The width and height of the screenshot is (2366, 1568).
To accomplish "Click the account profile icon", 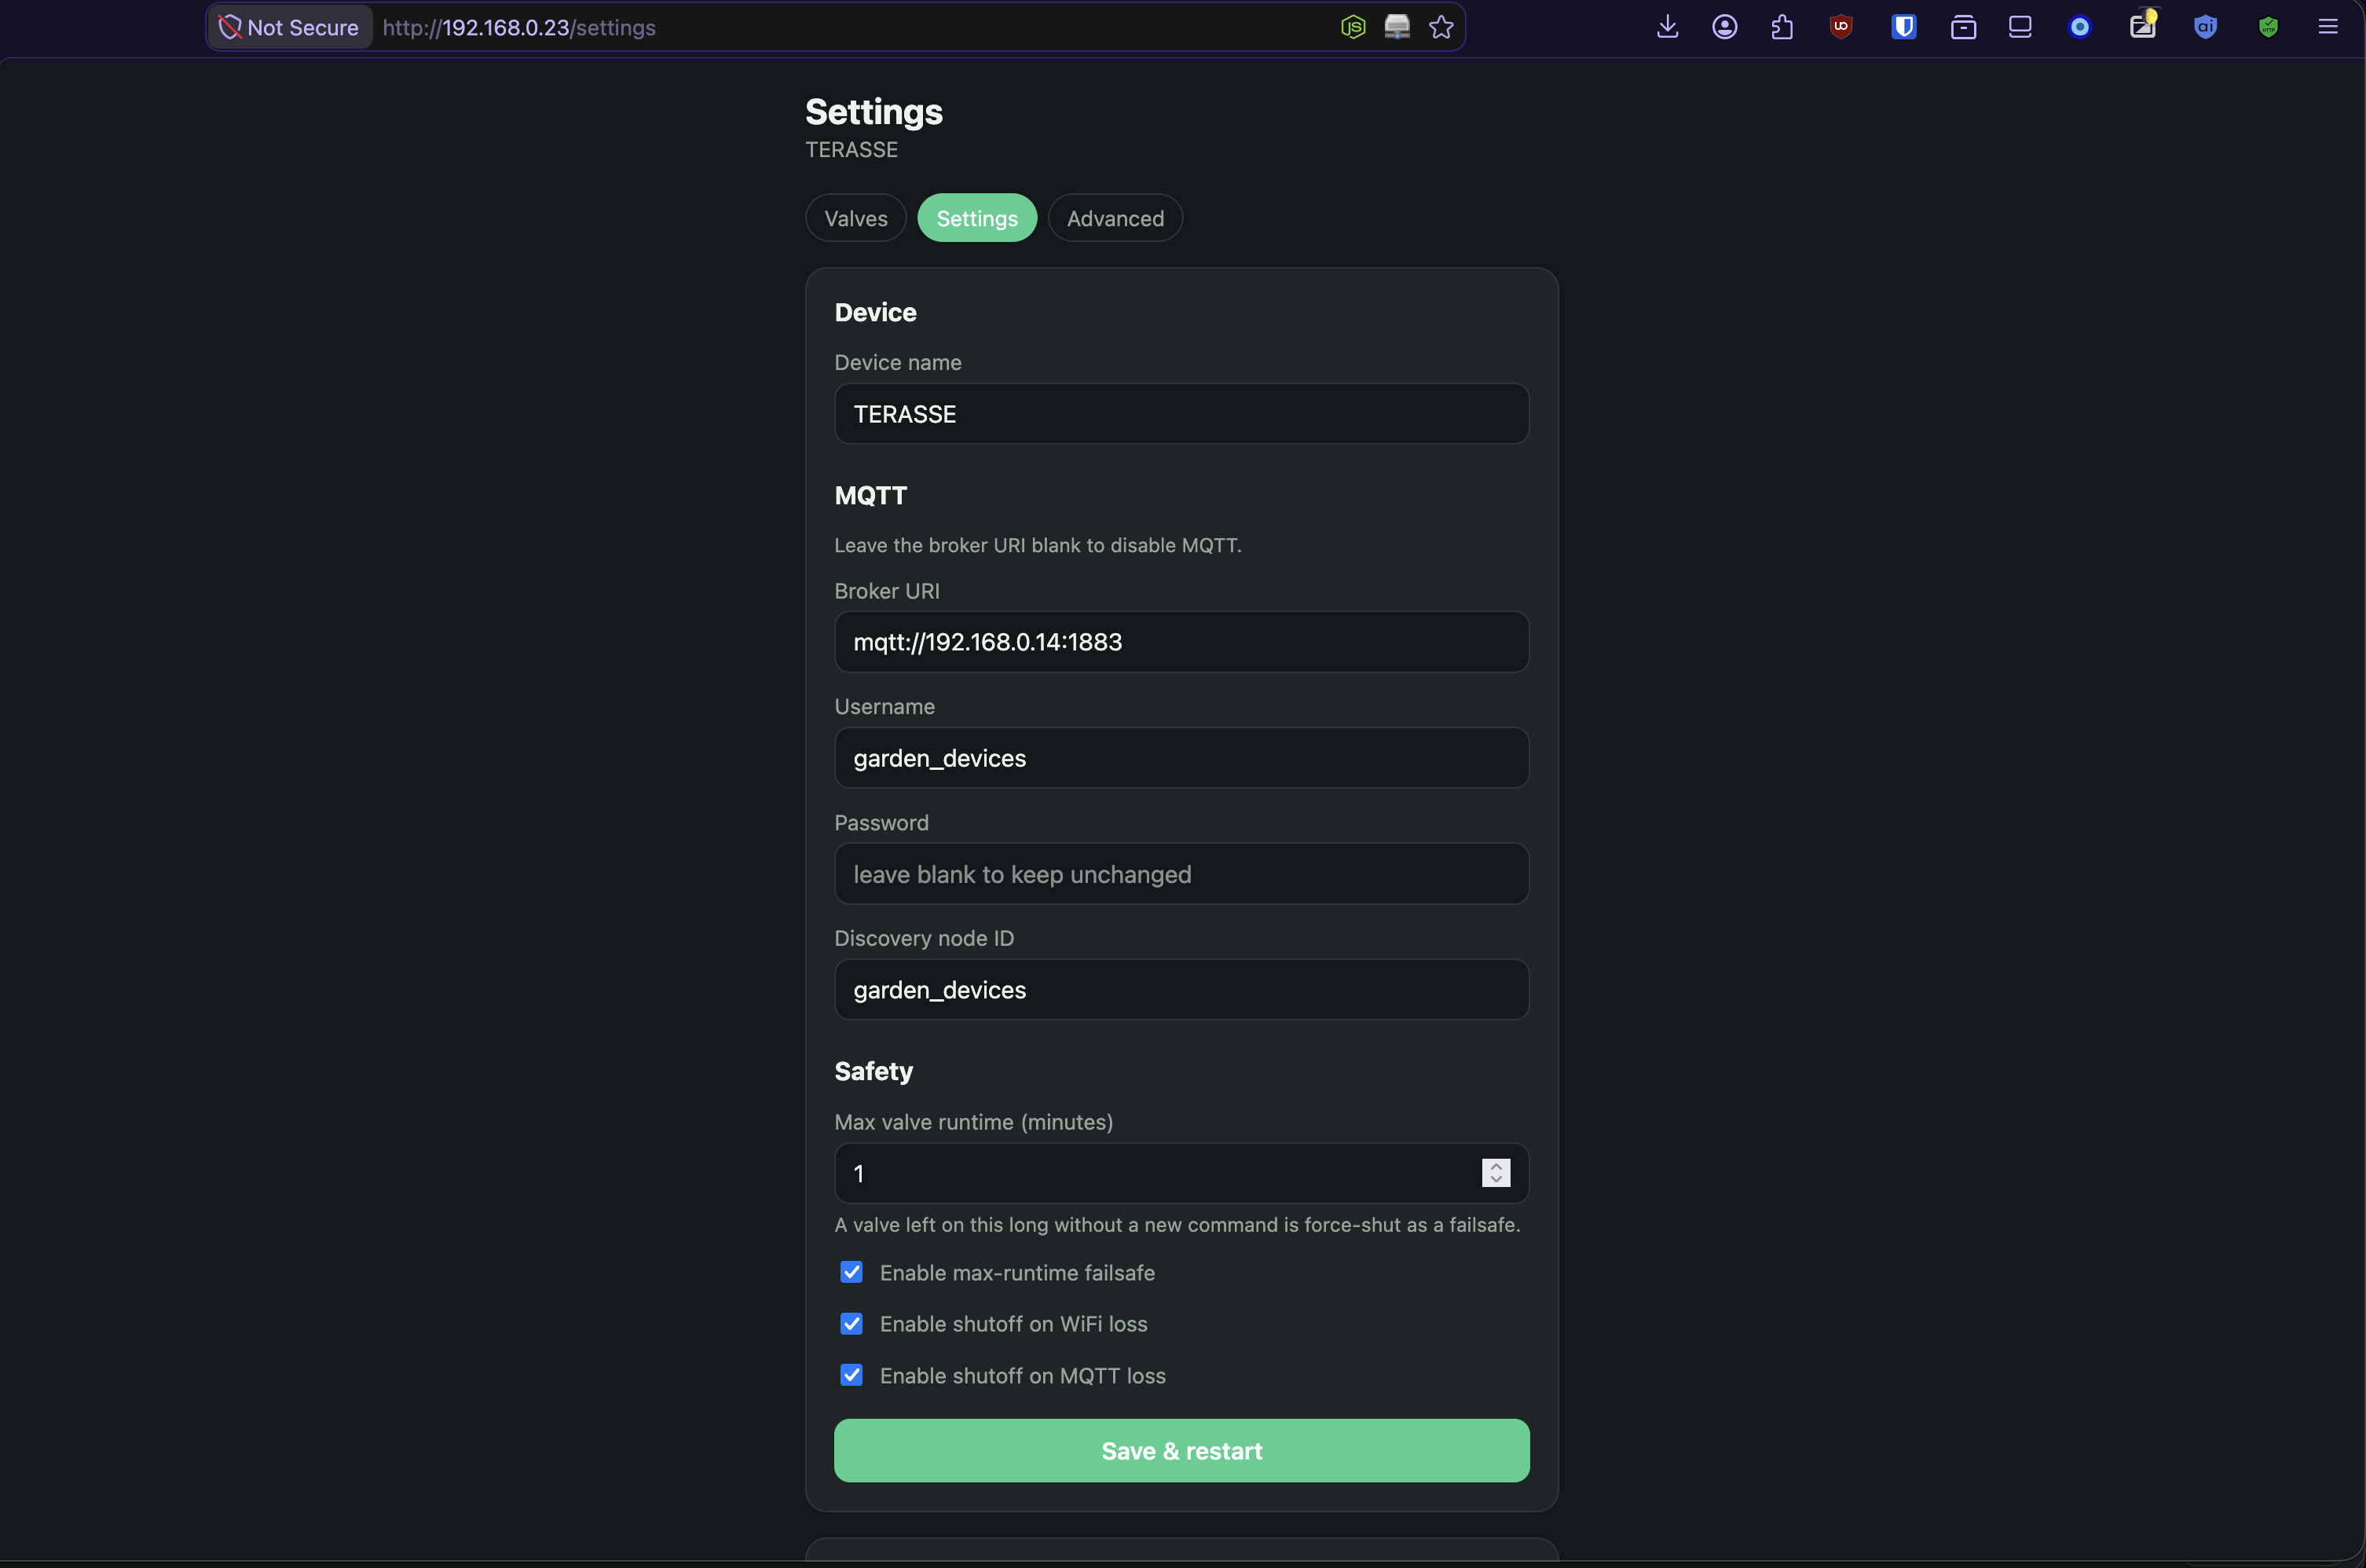I will [x=1724, y=27].
